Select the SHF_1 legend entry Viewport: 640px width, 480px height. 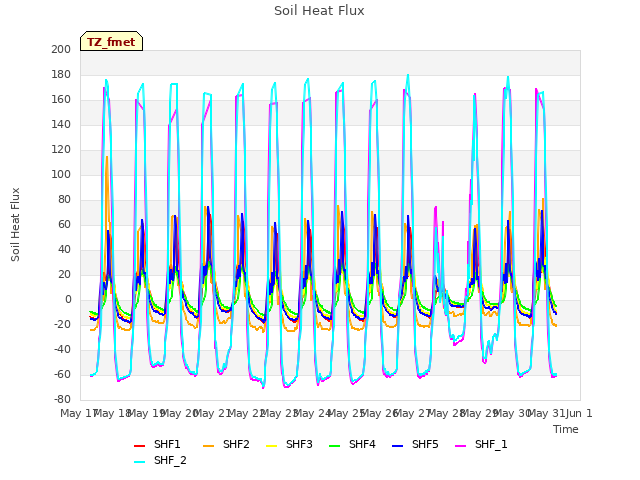[x=481, y=444]
